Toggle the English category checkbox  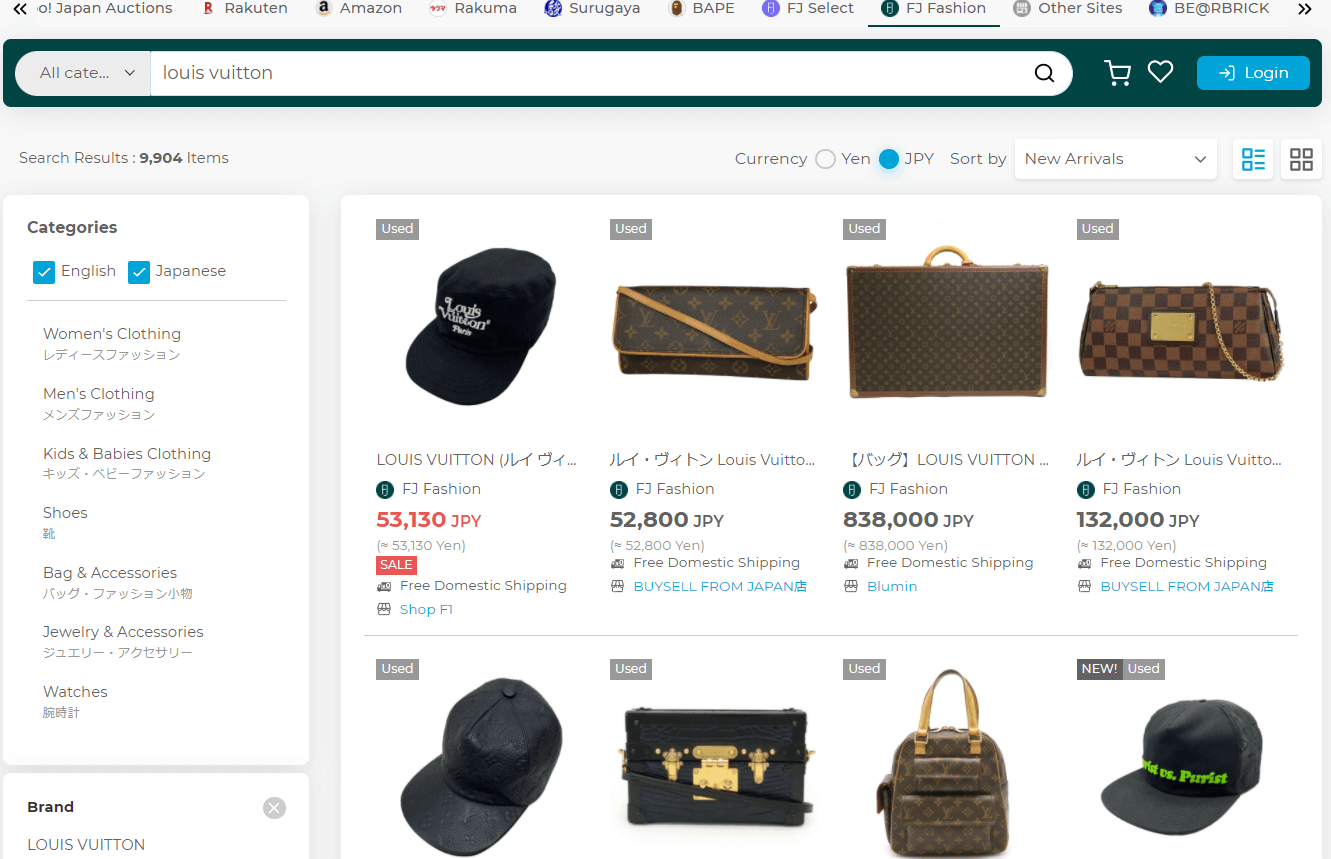44,272
